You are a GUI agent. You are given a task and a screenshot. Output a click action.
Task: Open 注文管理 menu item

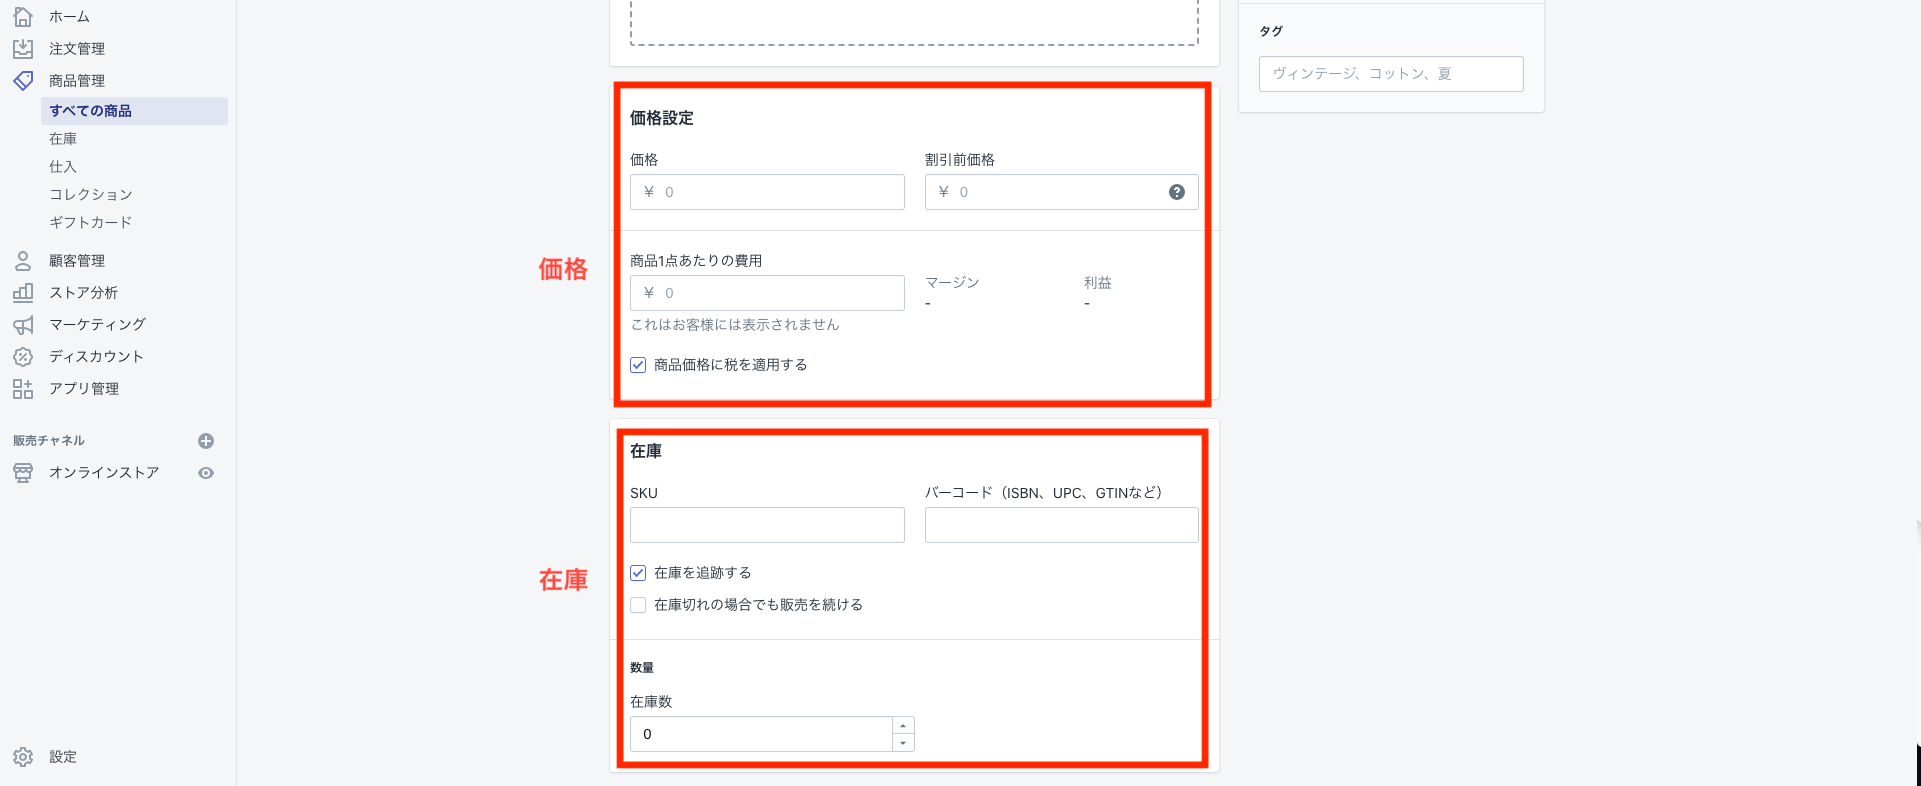tap(77, 49)
